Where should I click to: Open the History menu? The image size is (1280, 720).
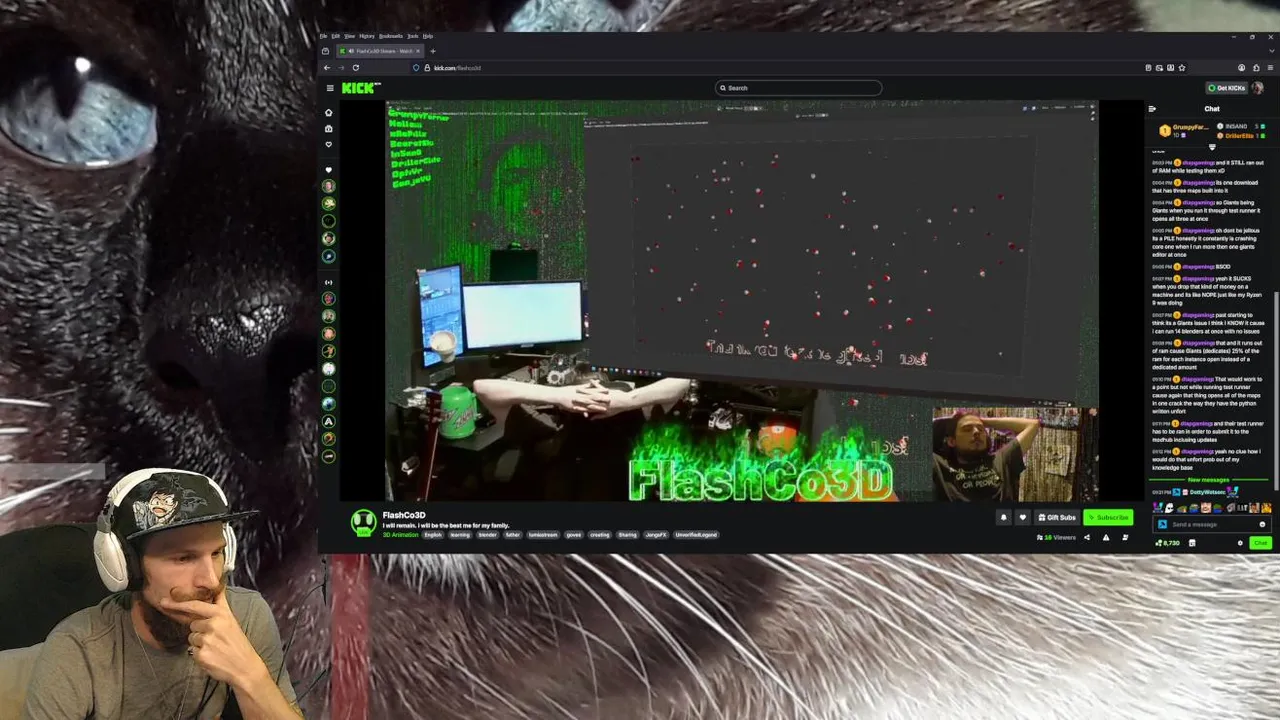[366, 36]
